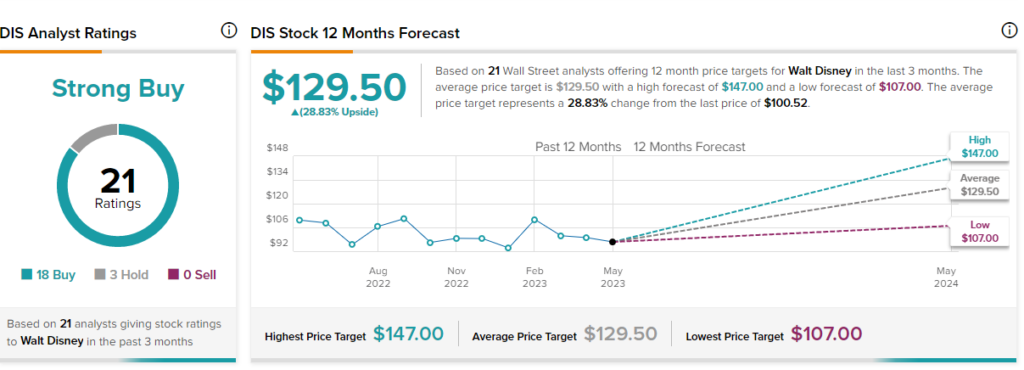
Task: Click the 0 Sell legend text
Action: click(x=200, y=275)
